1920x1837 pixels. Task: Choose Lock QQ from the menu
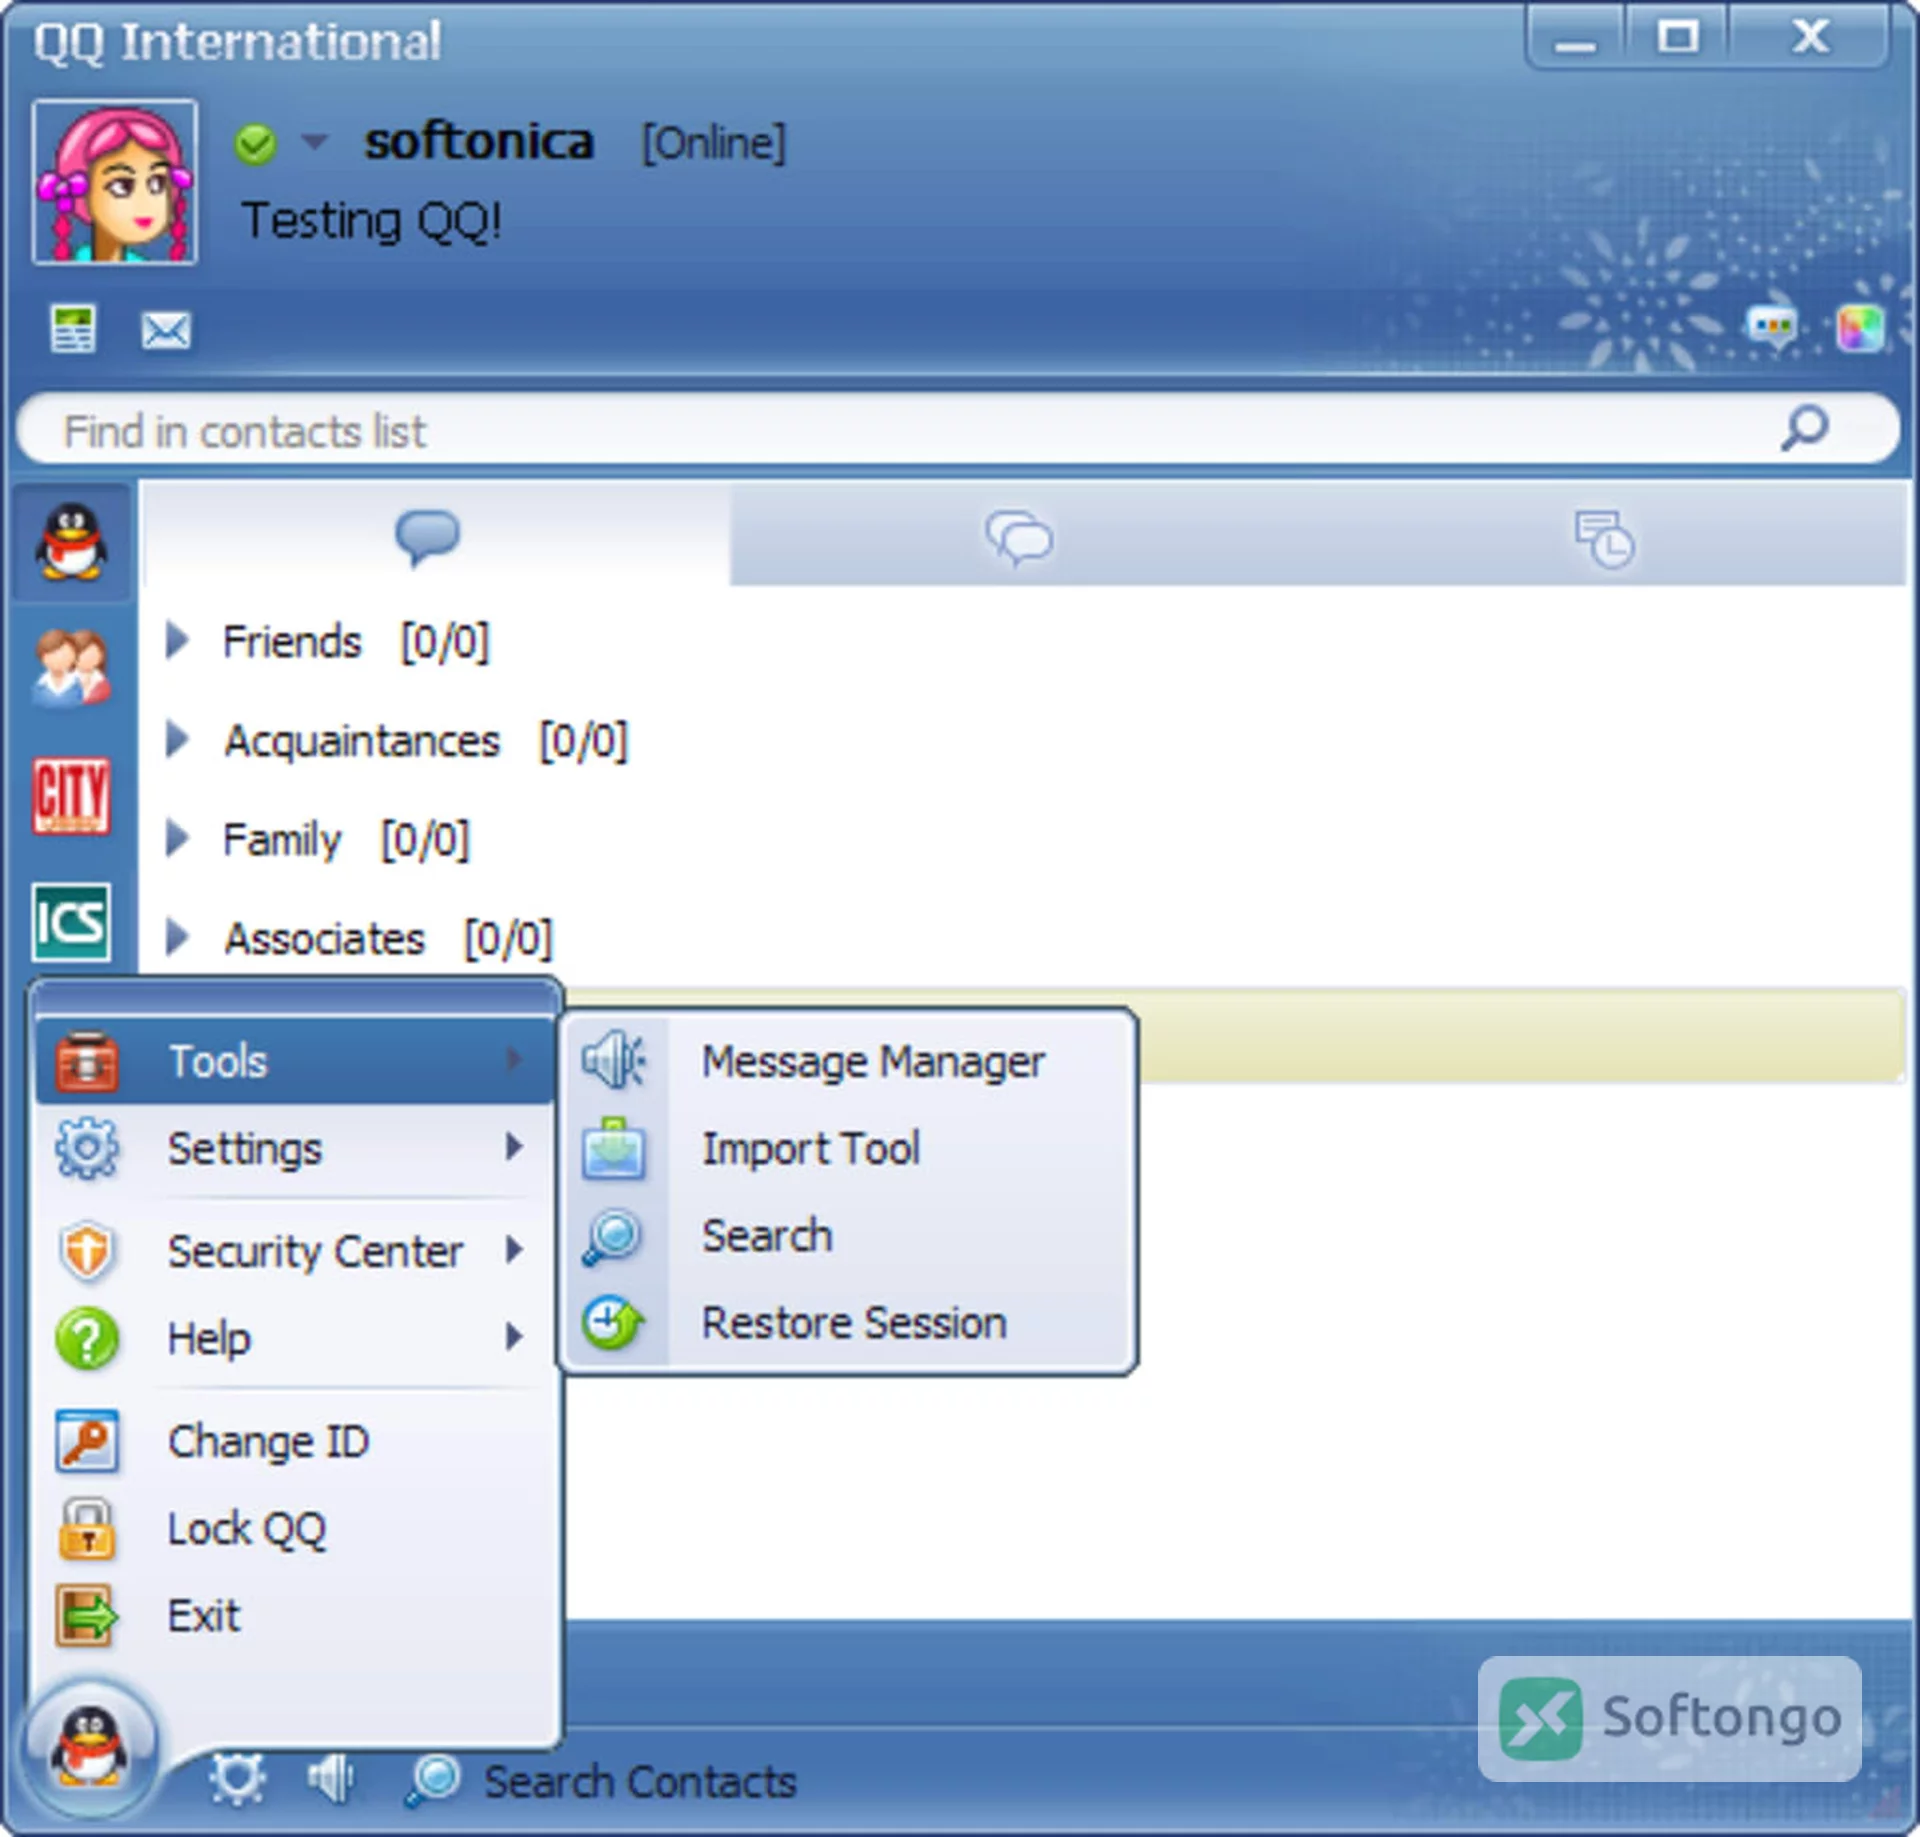pyautogui.click(x=295, y=1528)
